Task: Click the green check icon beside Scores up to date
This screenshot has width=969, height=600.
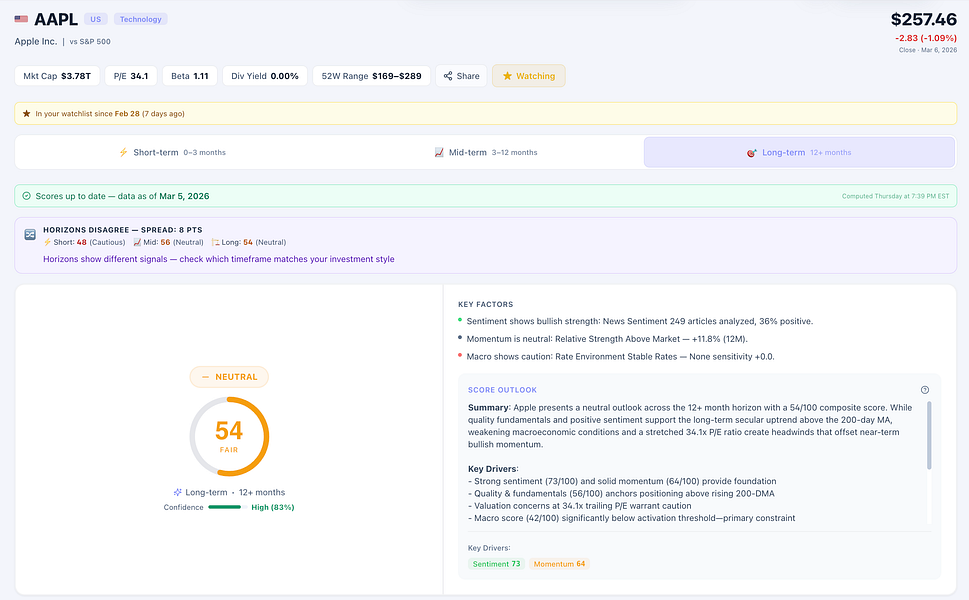Action: (x=27, y=196)
